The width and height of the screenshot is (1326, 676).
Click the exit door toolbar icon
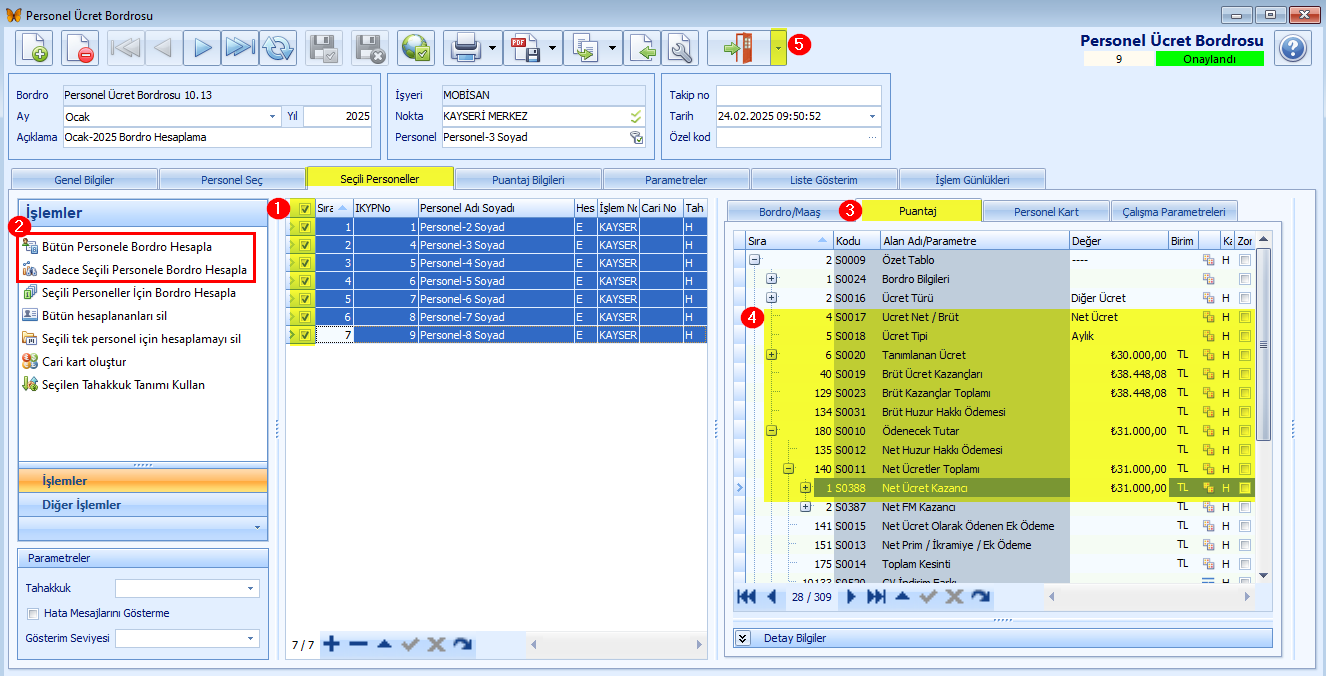point(739,47)
